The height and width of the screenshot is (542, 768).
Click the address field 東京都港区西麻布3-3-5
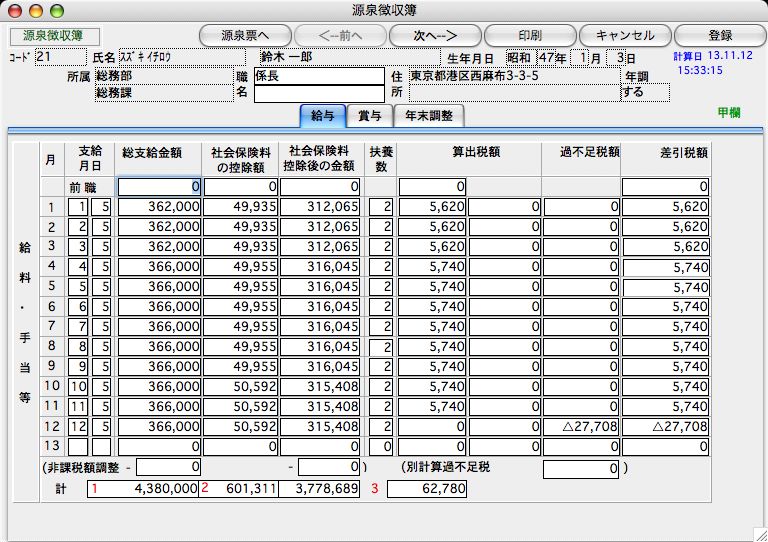coord(512,76)
